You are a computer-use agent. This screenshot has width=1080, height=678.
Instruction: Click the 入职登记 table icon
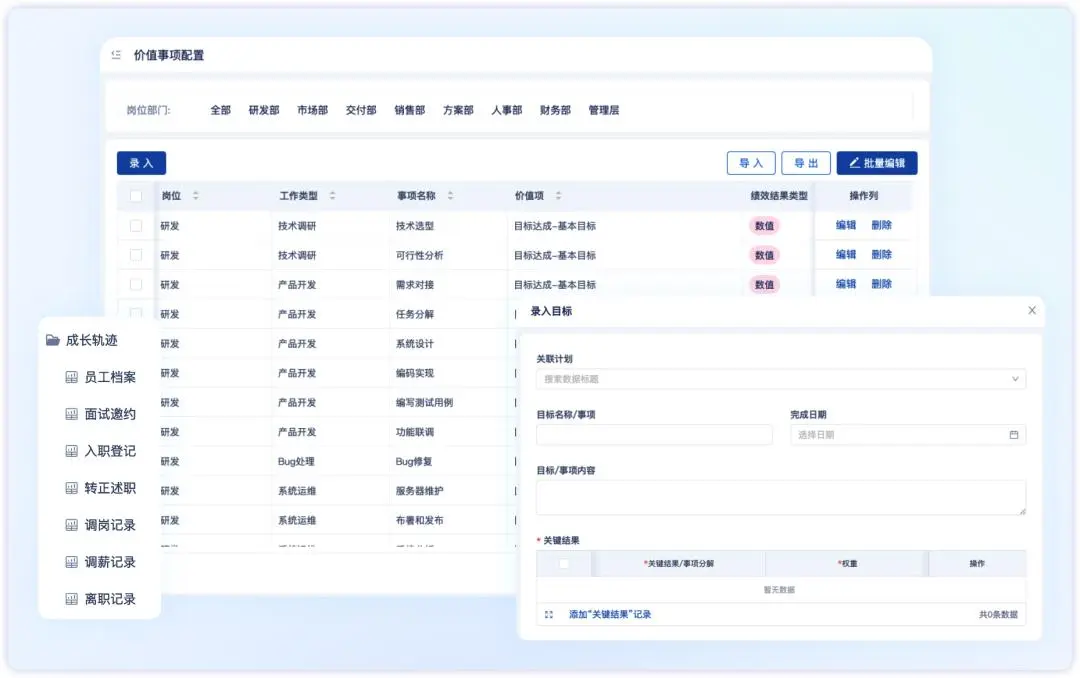pos(71,451)
